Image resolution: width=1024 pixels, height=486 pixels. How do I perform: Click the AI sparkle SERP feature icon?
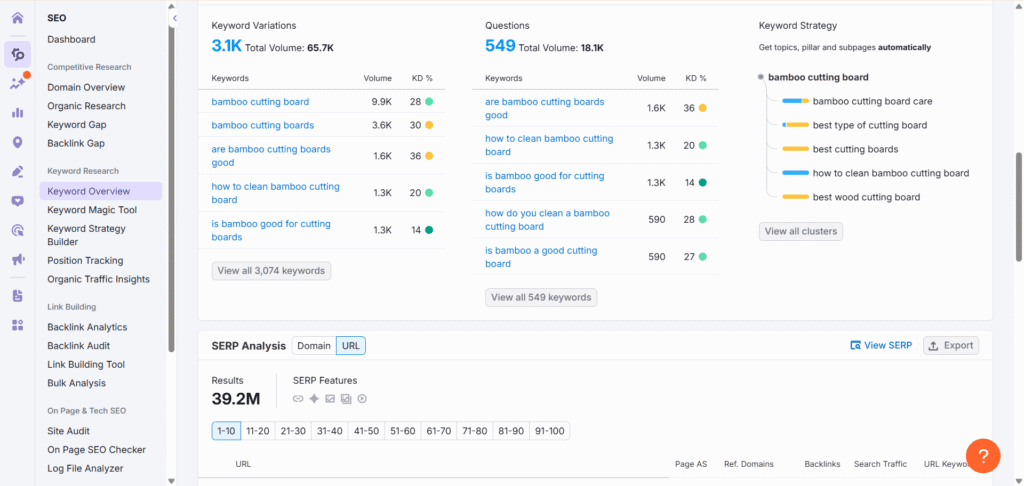[x=314, y=398]
